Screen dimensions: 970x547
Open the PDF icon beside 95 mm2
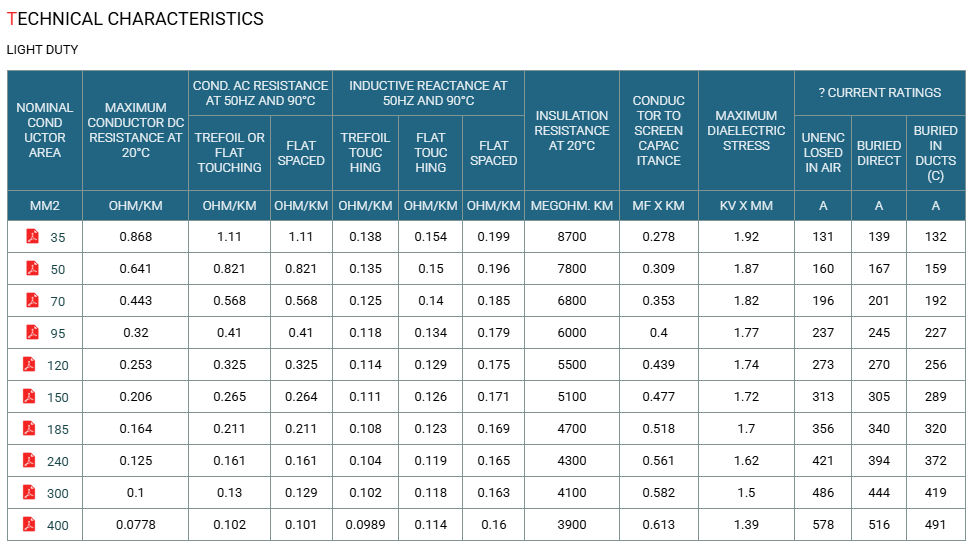tap(32, 332)
